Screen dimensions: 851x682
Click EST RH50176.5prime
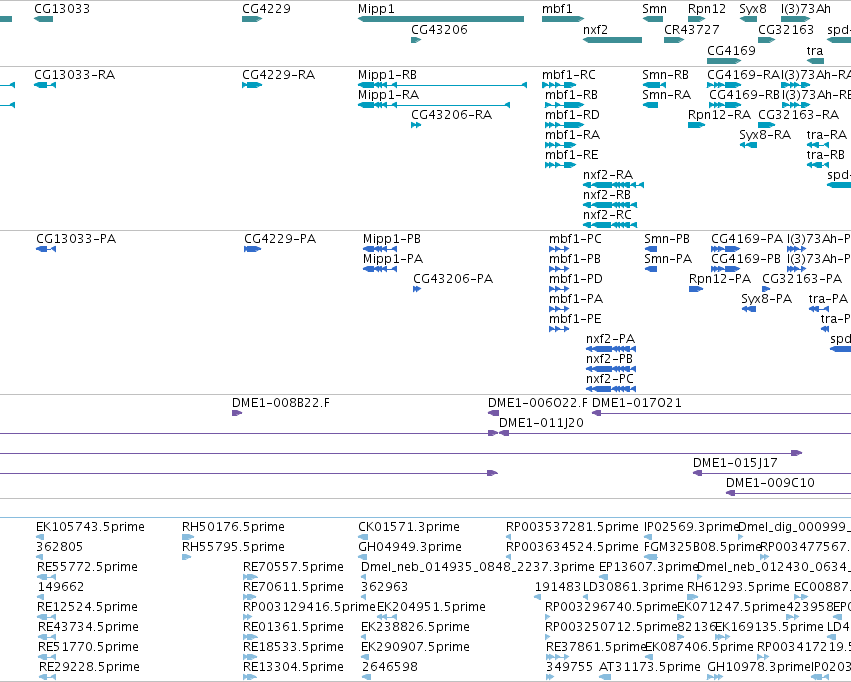pyautogui.click(x=233, y=527)
